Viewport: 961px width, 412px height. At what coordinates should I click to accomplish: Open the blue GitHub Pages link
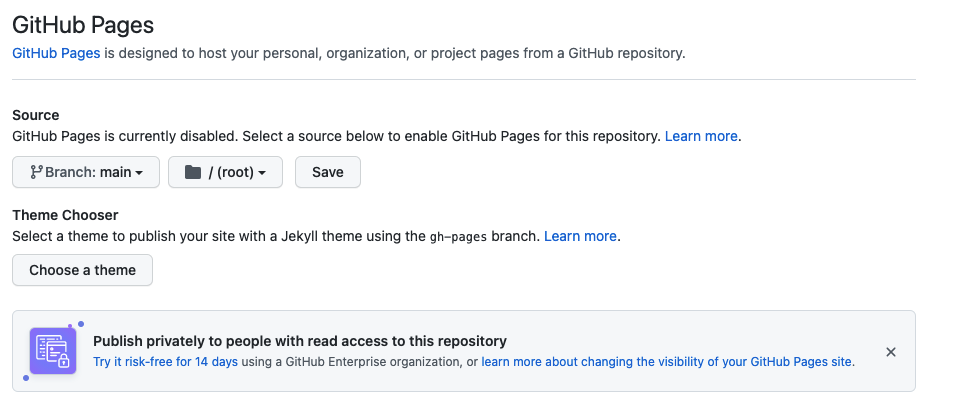pyautogui.click(x=56, y=53)
